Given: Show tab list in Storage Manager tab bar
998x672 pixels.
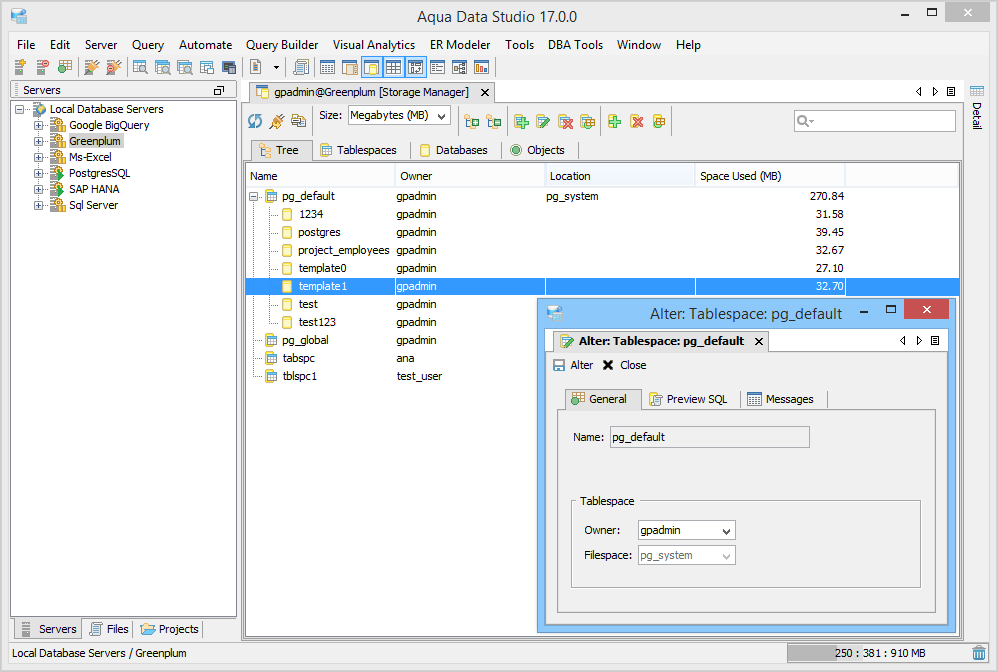Looking at the screenshot, I should coord(951,92).
